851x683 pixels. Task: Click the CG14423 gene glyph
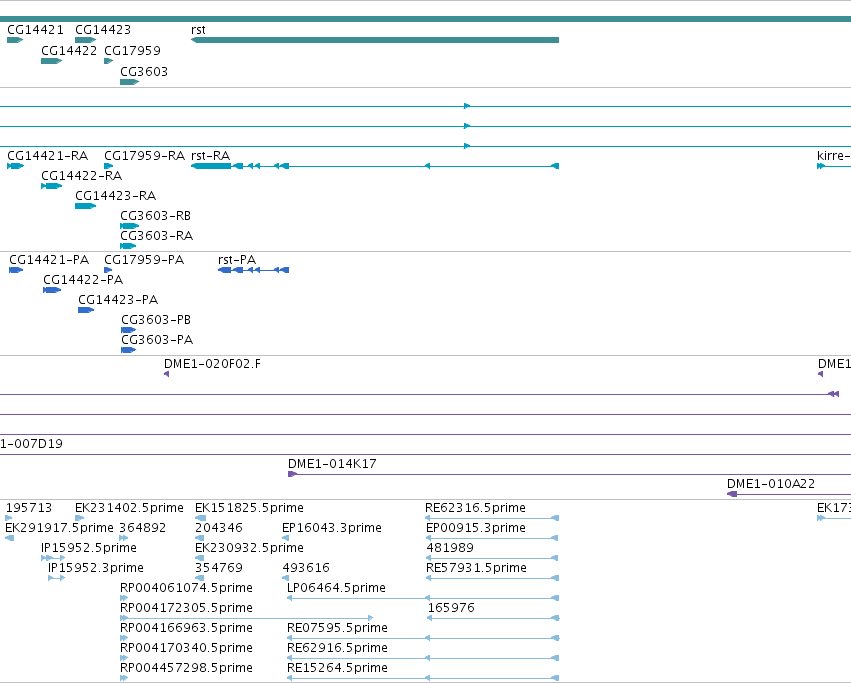coord(85,40)
